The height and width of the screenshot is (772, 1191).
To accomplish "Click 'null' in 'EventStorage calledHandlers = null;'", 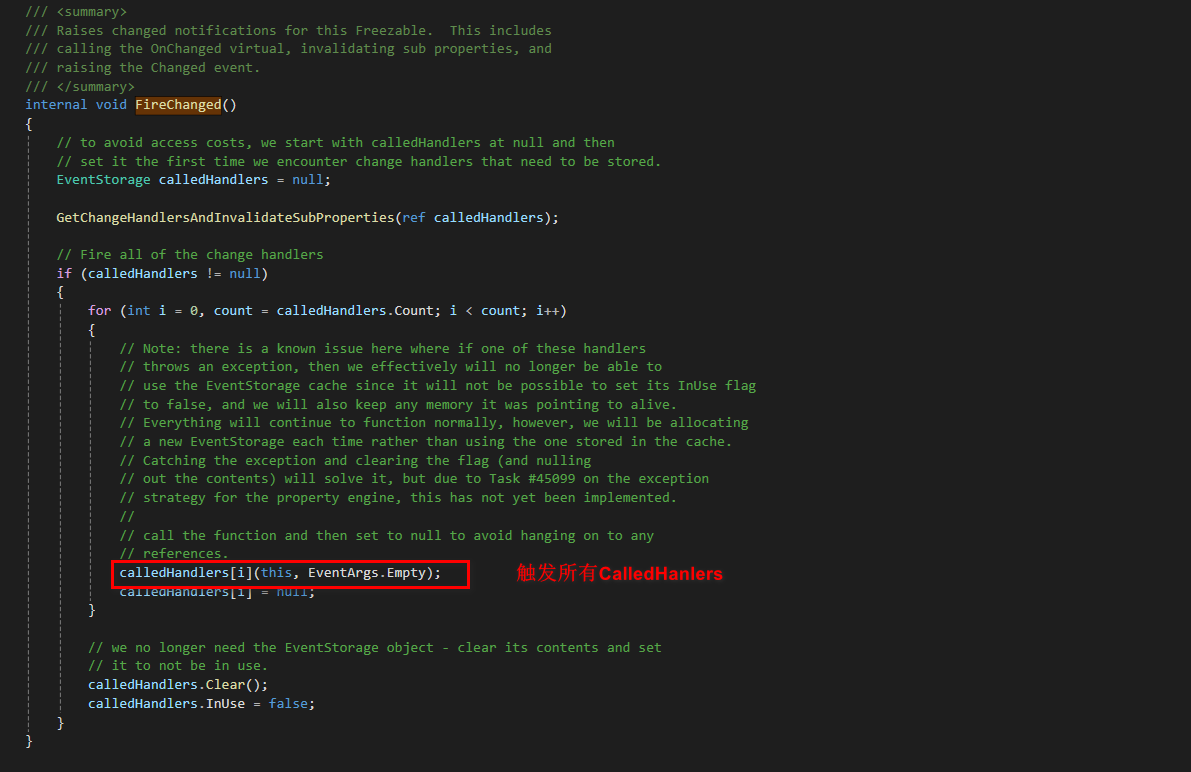I will point(308,180).
